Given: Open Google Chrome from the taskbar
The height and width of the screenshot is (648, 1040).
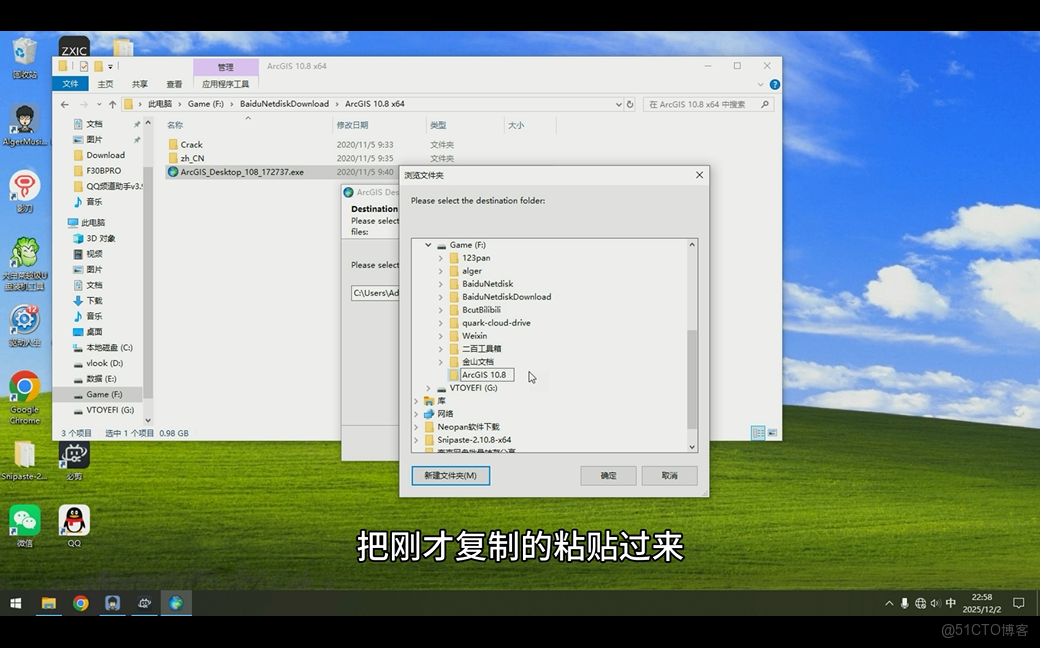Looking at the screenshot, I should (x=82, y=603).
